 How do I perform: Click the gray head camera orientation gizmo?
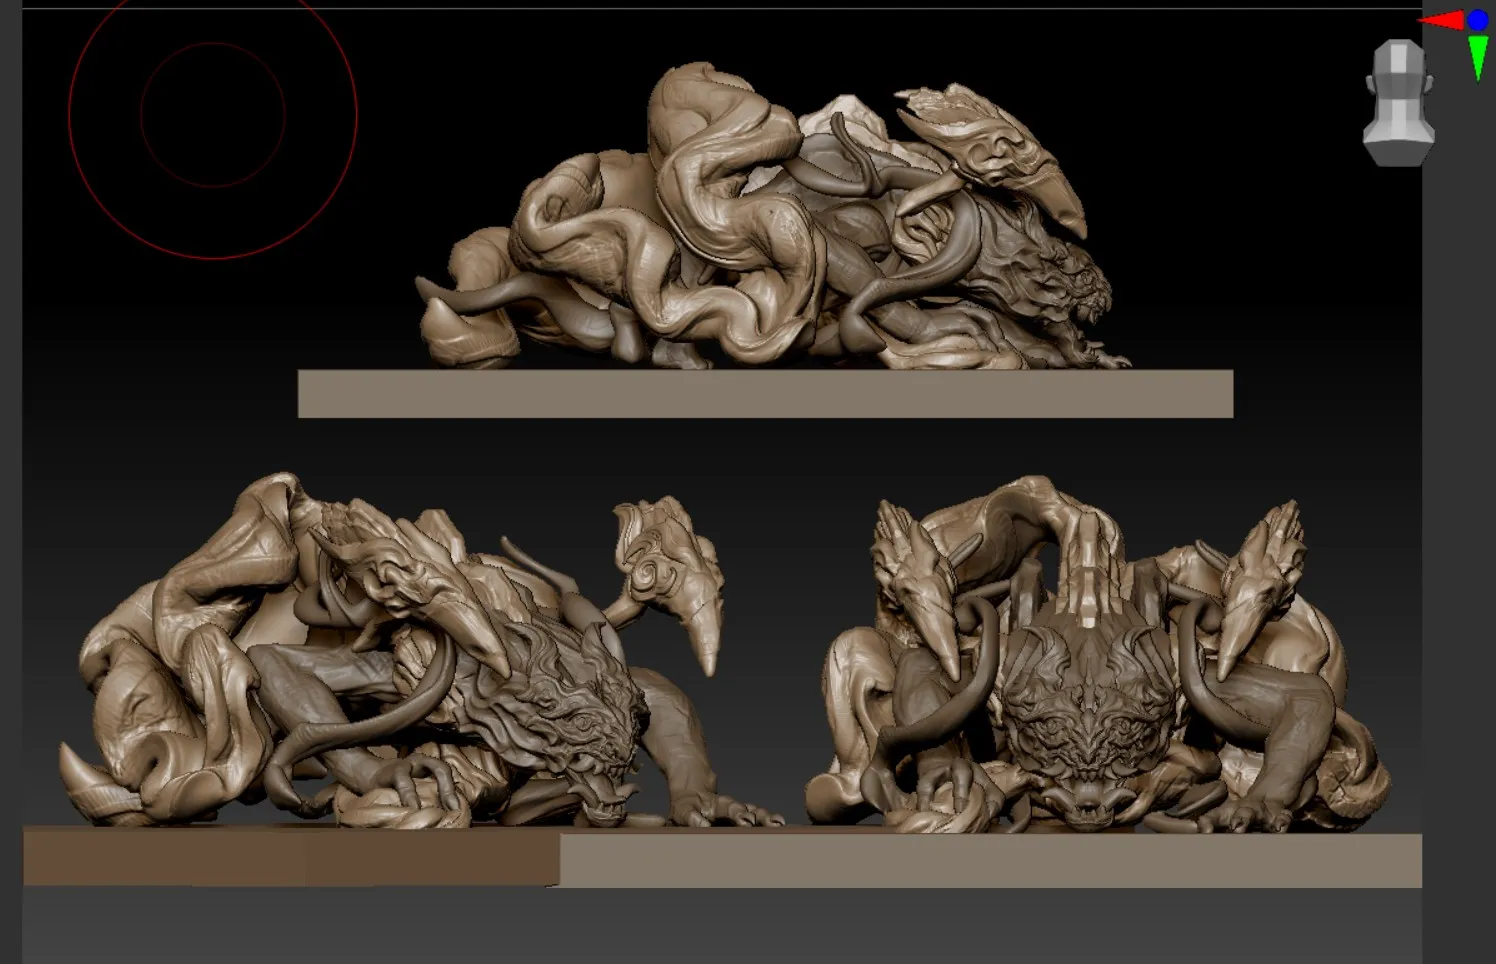[1399, 101]
